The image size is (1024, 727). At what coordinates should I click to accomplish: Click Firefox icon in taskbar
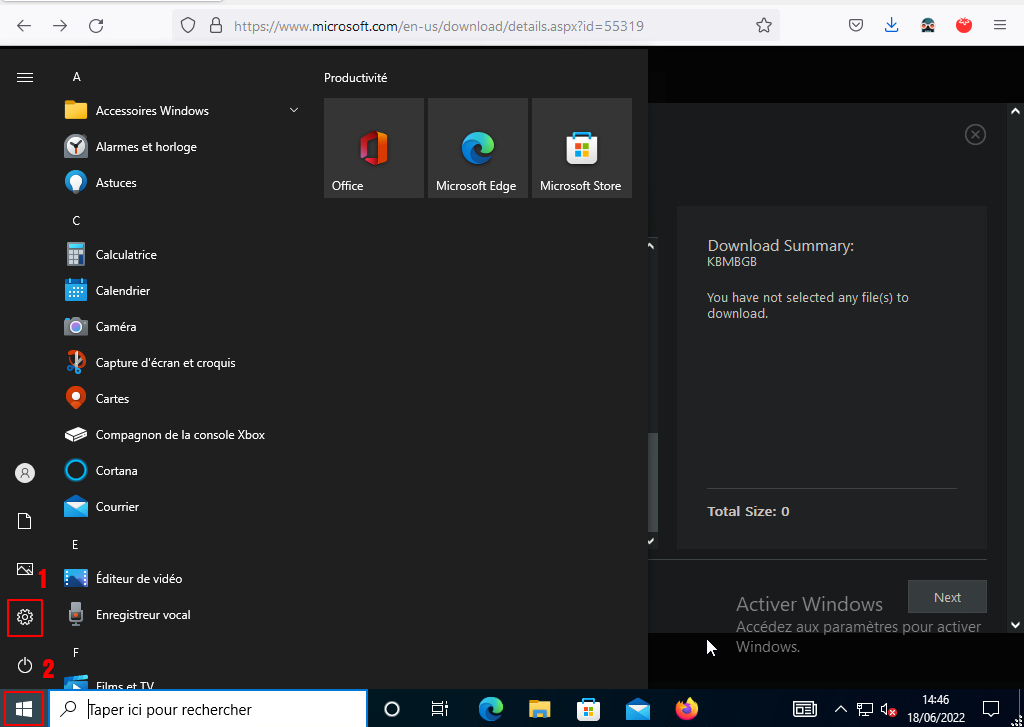click(686, 709)
